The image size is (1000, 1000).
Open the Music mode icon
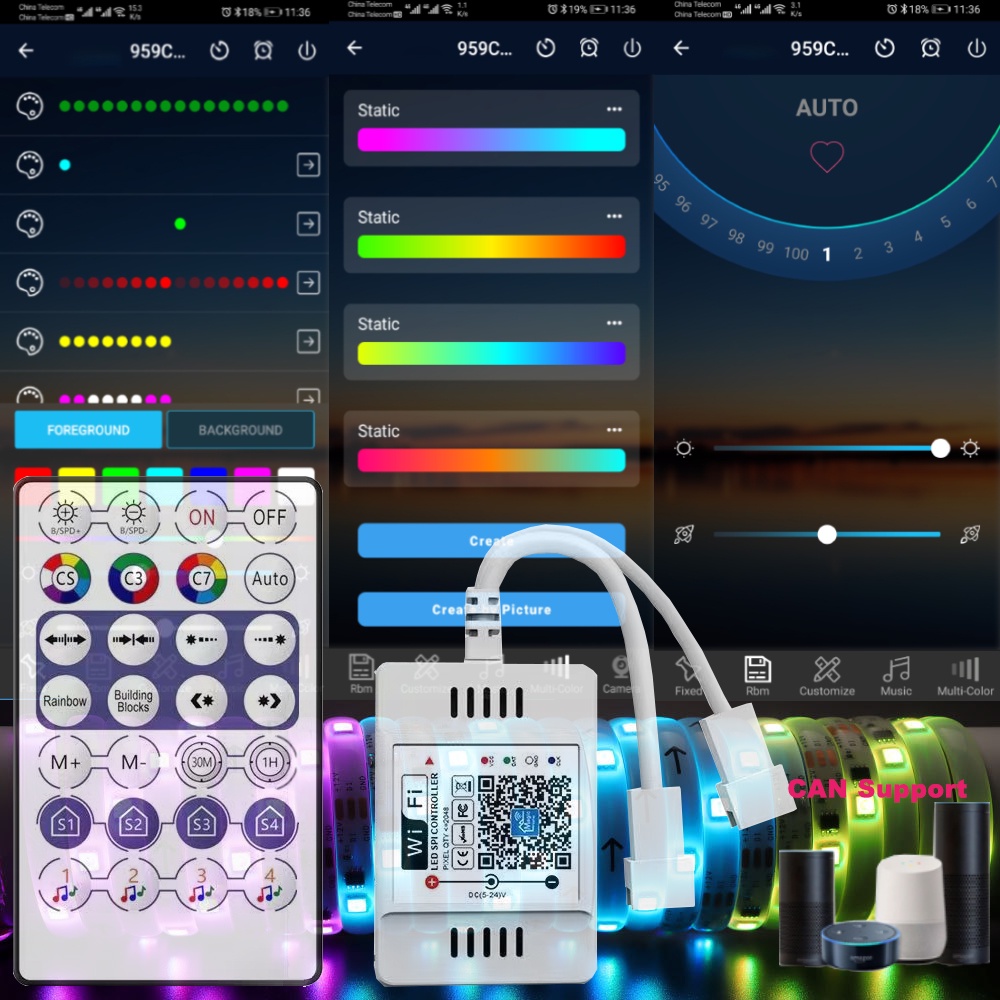coord(896,675)
